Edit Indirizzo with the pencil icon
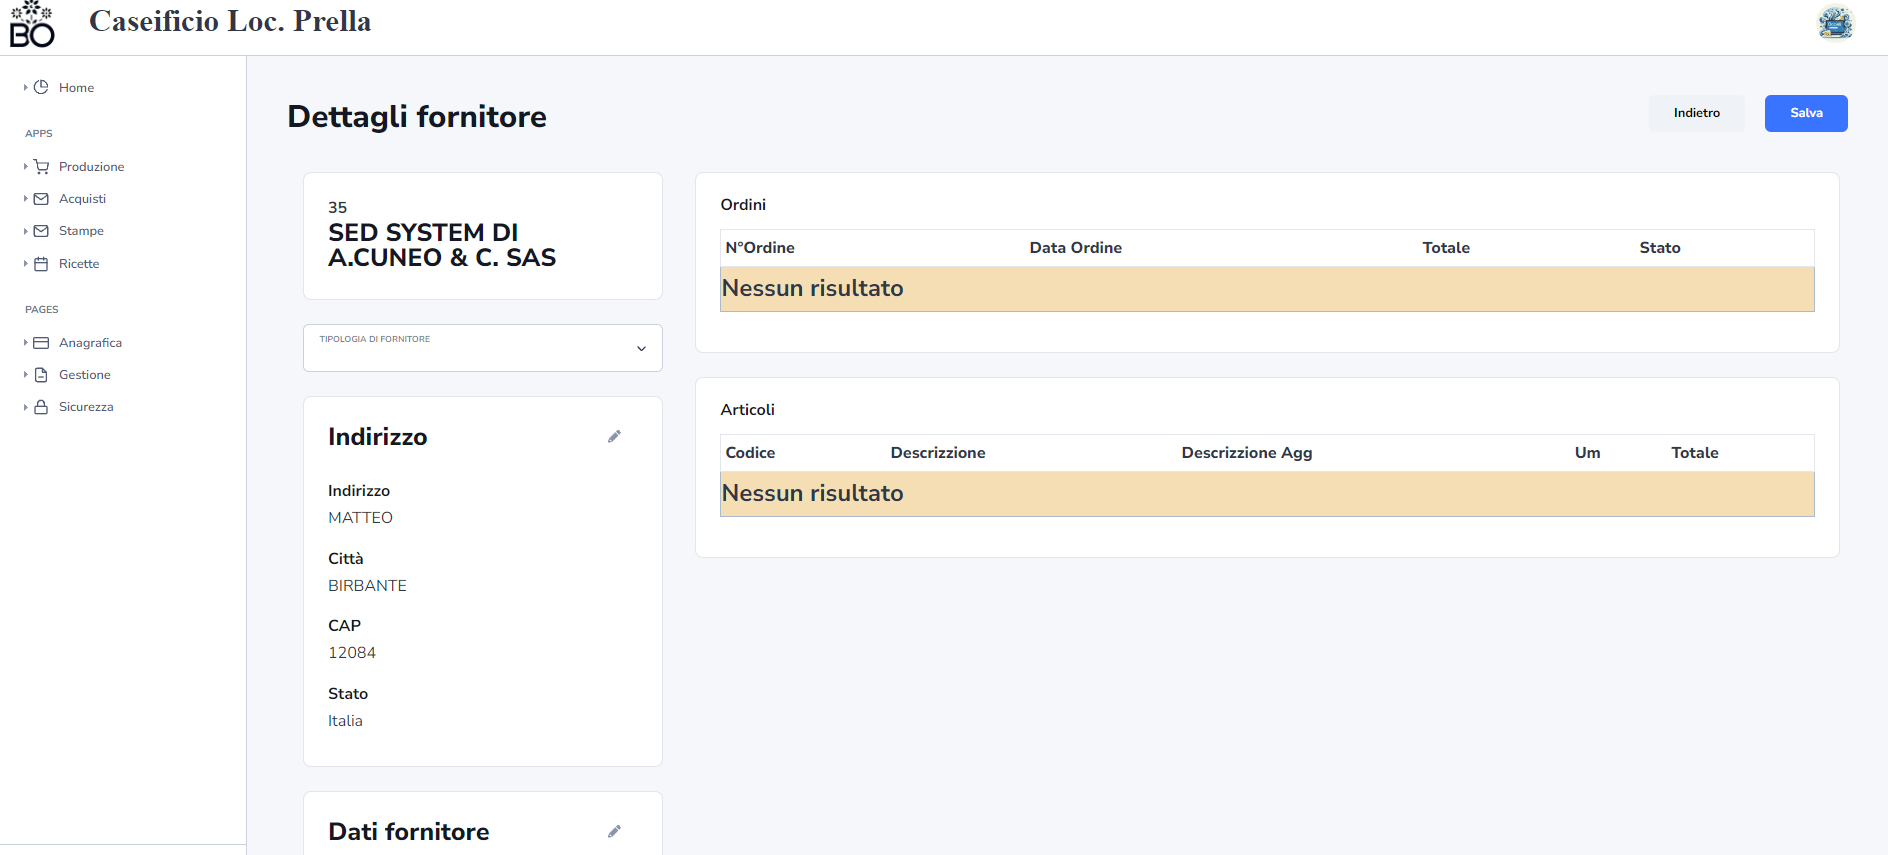The height and width of the screenshot is (855, 1888). point(614,436)
